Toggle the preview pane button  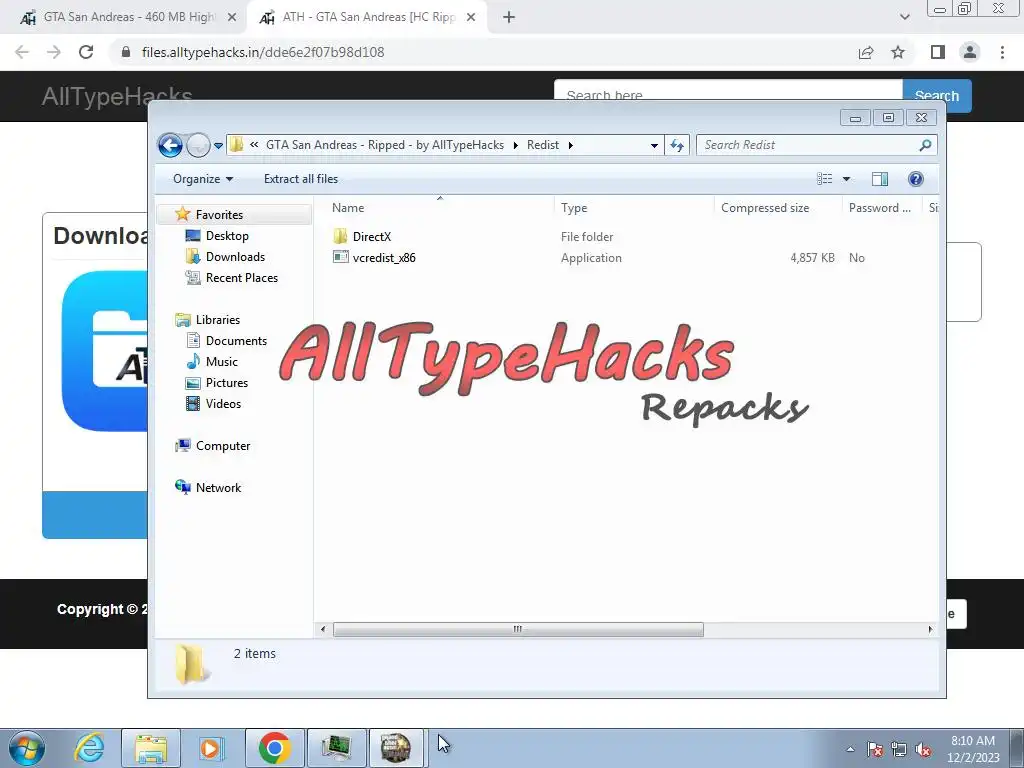[880, 179]
